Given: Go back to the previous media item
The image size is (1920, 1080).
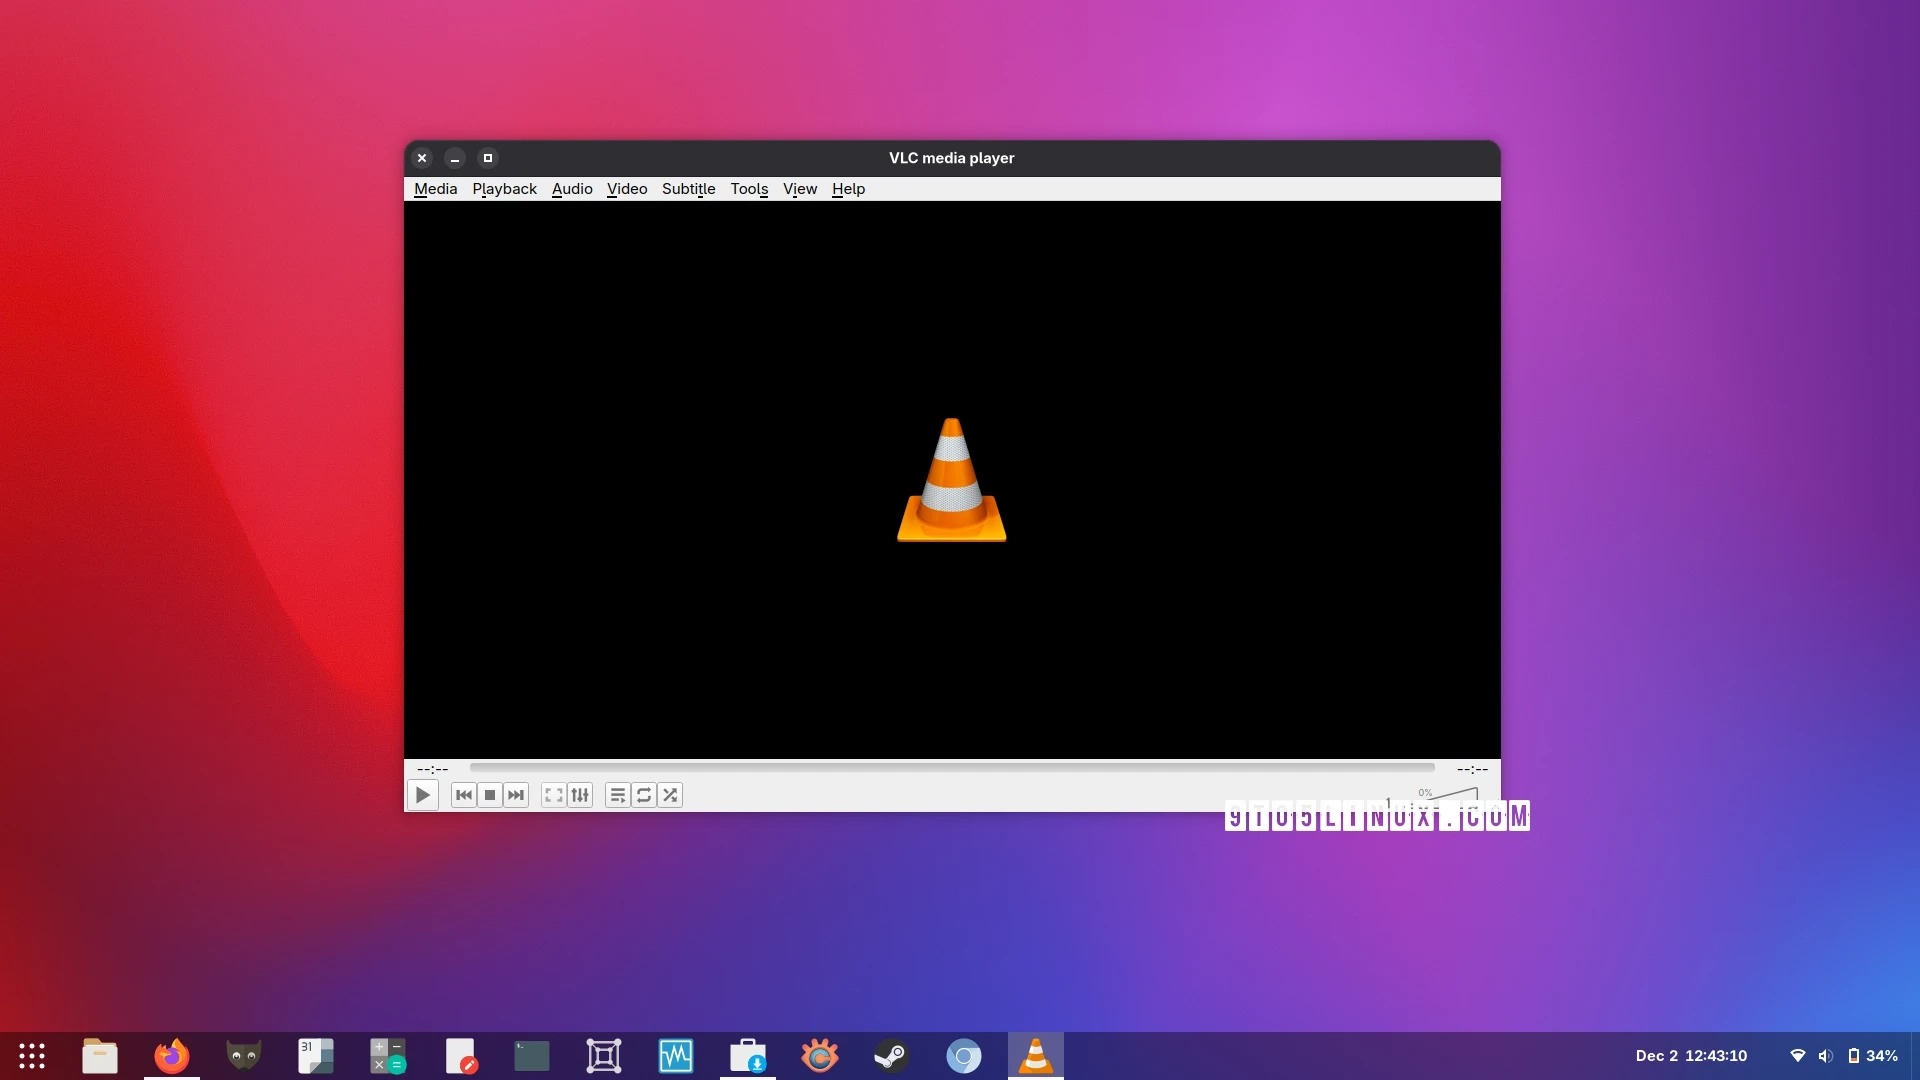Looking at the screenshot, I should 463,795.
